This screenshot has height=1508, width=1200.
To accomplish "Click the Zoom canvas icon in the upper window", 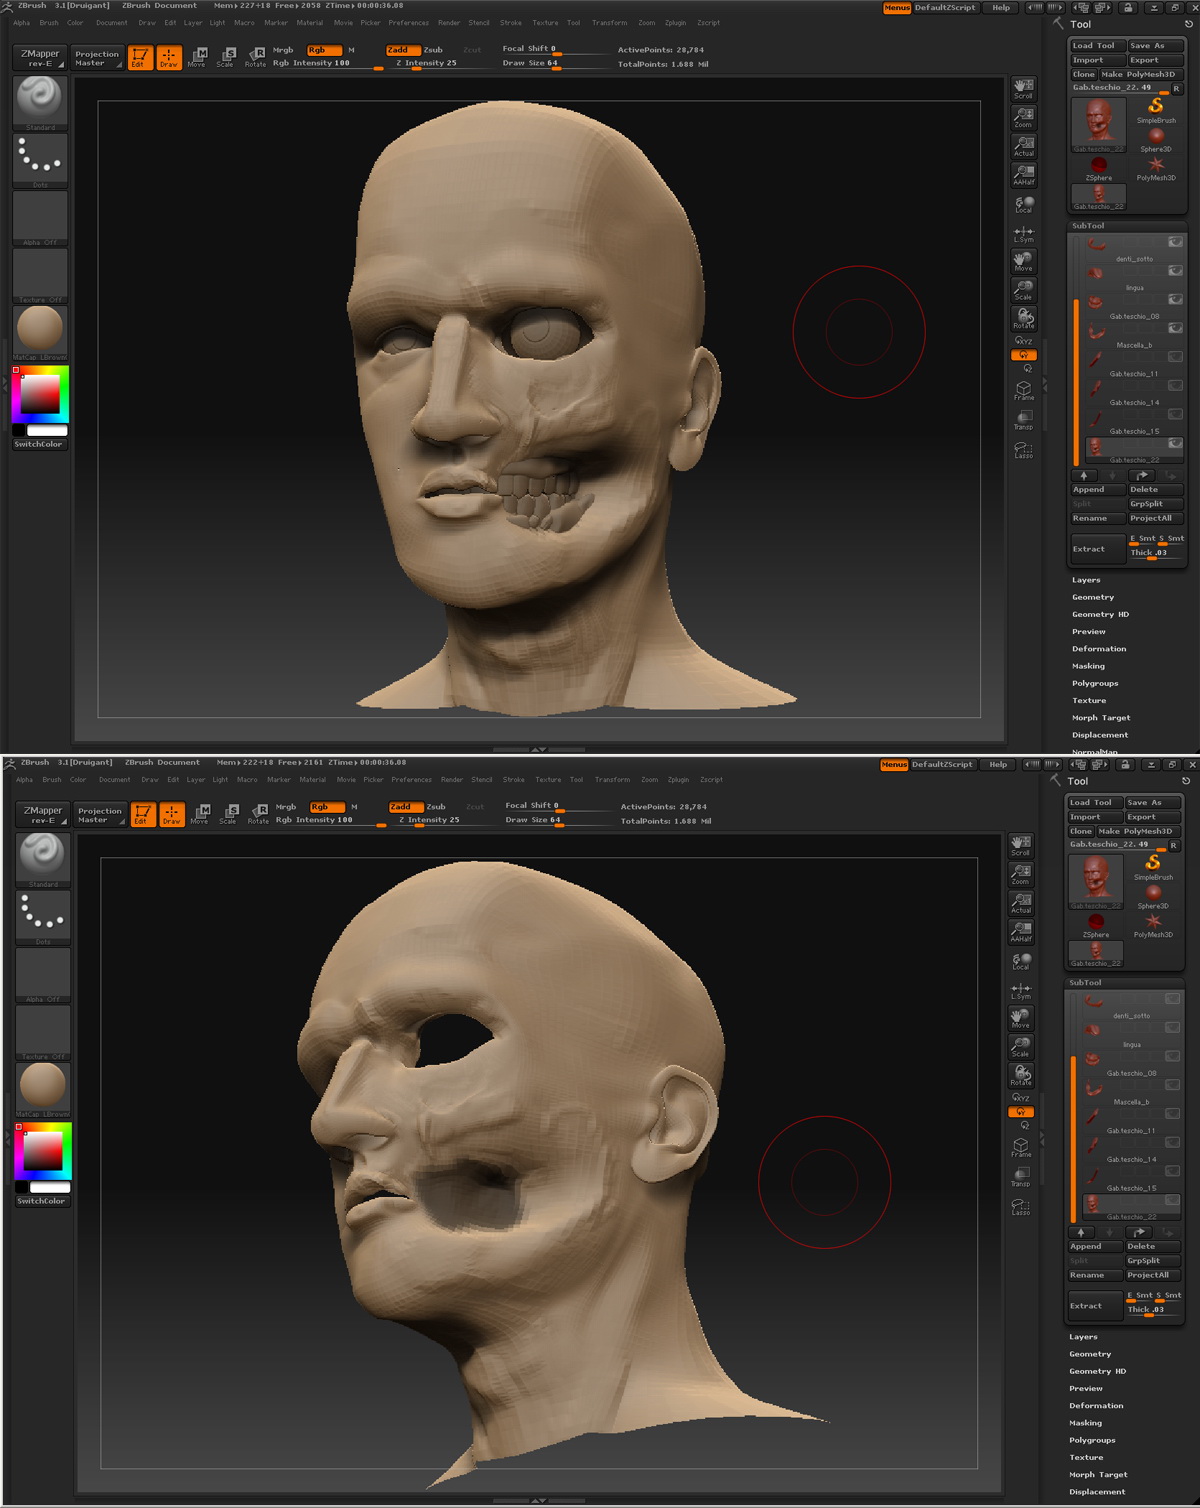I will click(1023, 118).
